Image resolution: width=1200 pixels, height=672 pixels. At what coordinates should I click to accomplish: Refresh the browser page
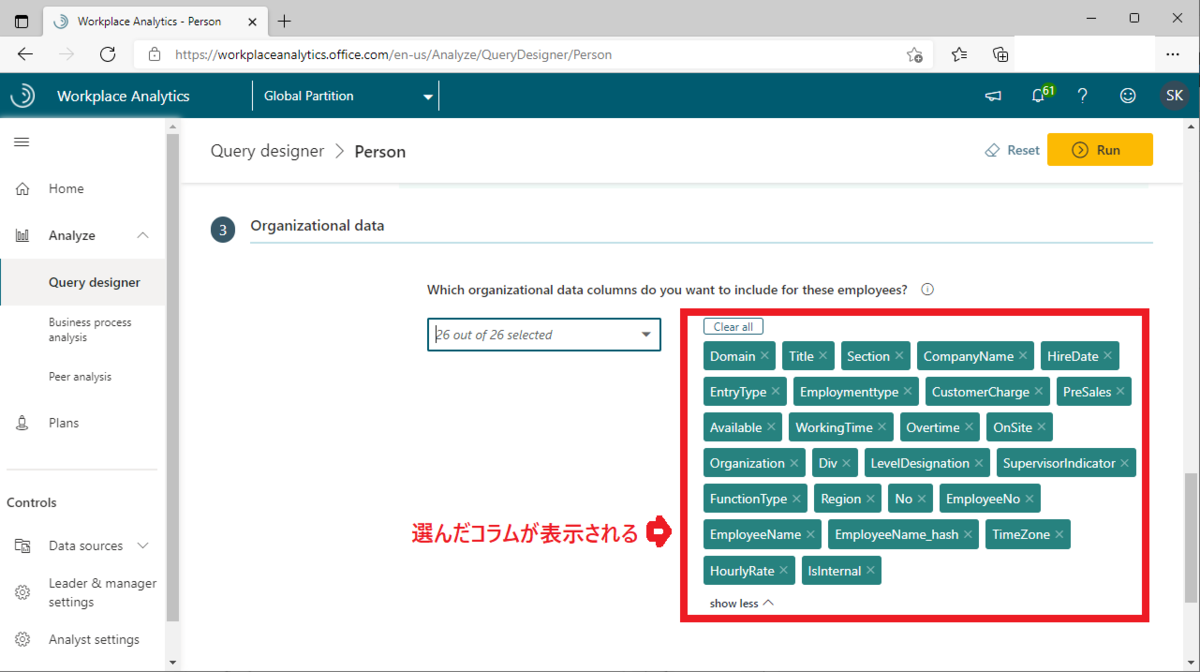click(108, 54)
